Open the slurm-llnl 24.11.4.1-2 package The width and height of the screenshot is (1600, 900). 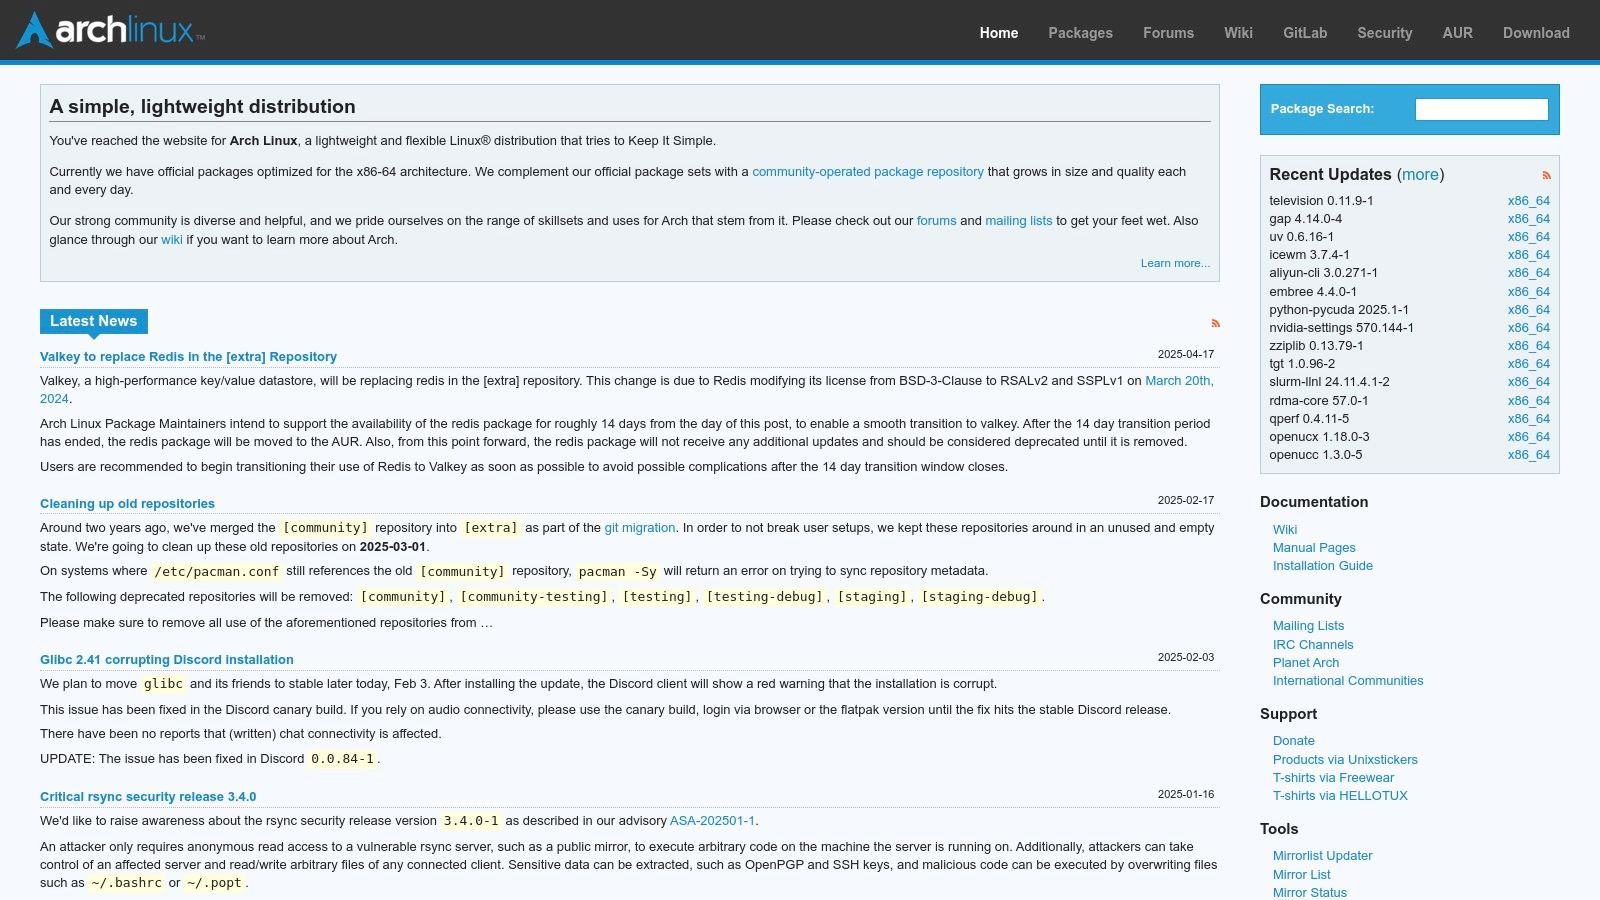coord(1329,382)
